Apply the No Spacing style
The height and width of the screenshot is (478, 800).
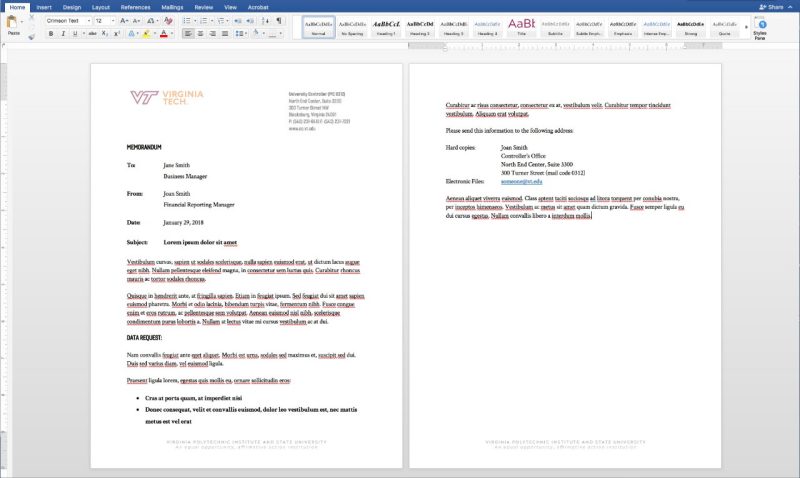point(352,27)
